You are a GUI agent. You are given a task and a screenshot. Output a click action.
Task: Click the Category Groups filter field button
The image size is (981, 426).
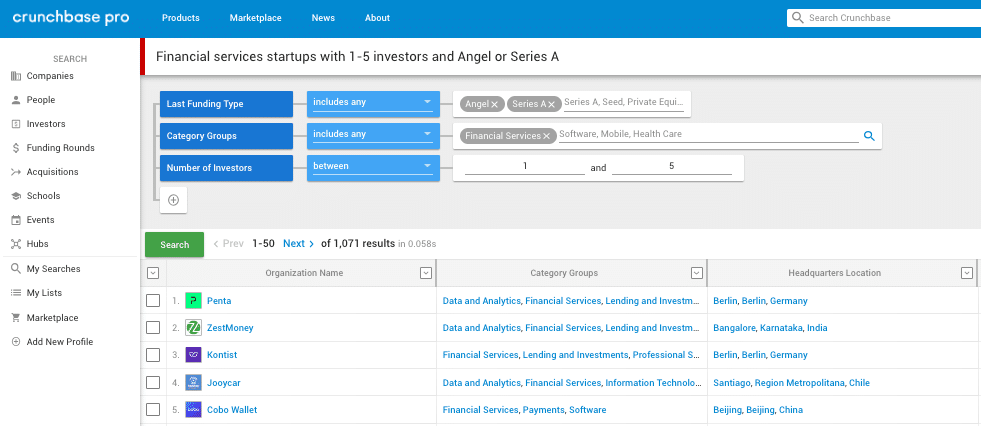[226, 136]
